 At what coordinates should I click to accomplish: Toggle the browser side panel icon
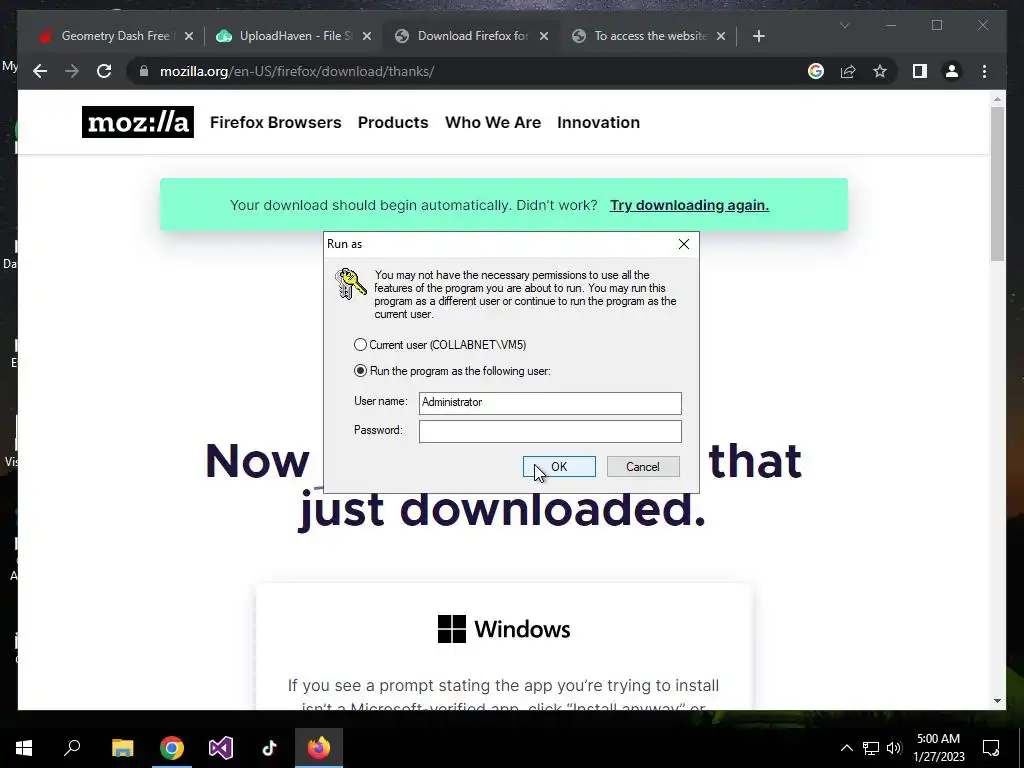920,71
